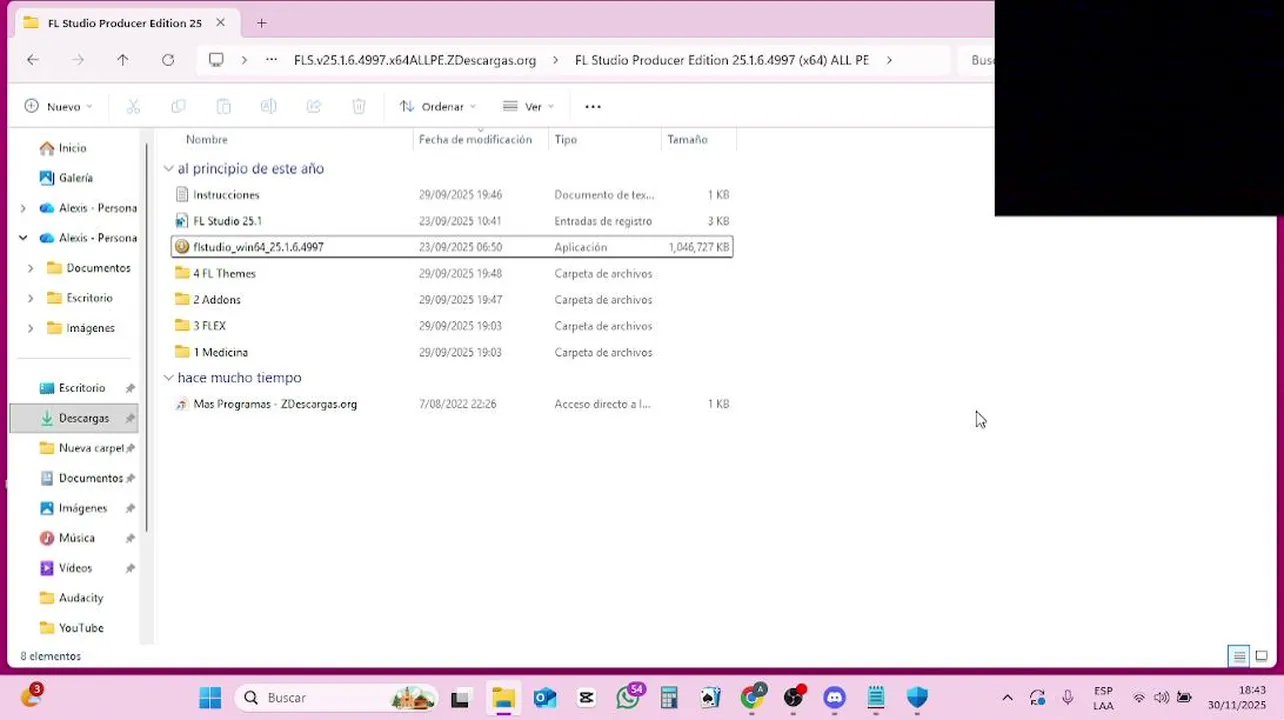Open the Delete (trash) toolbar icon

coord(359,106)
